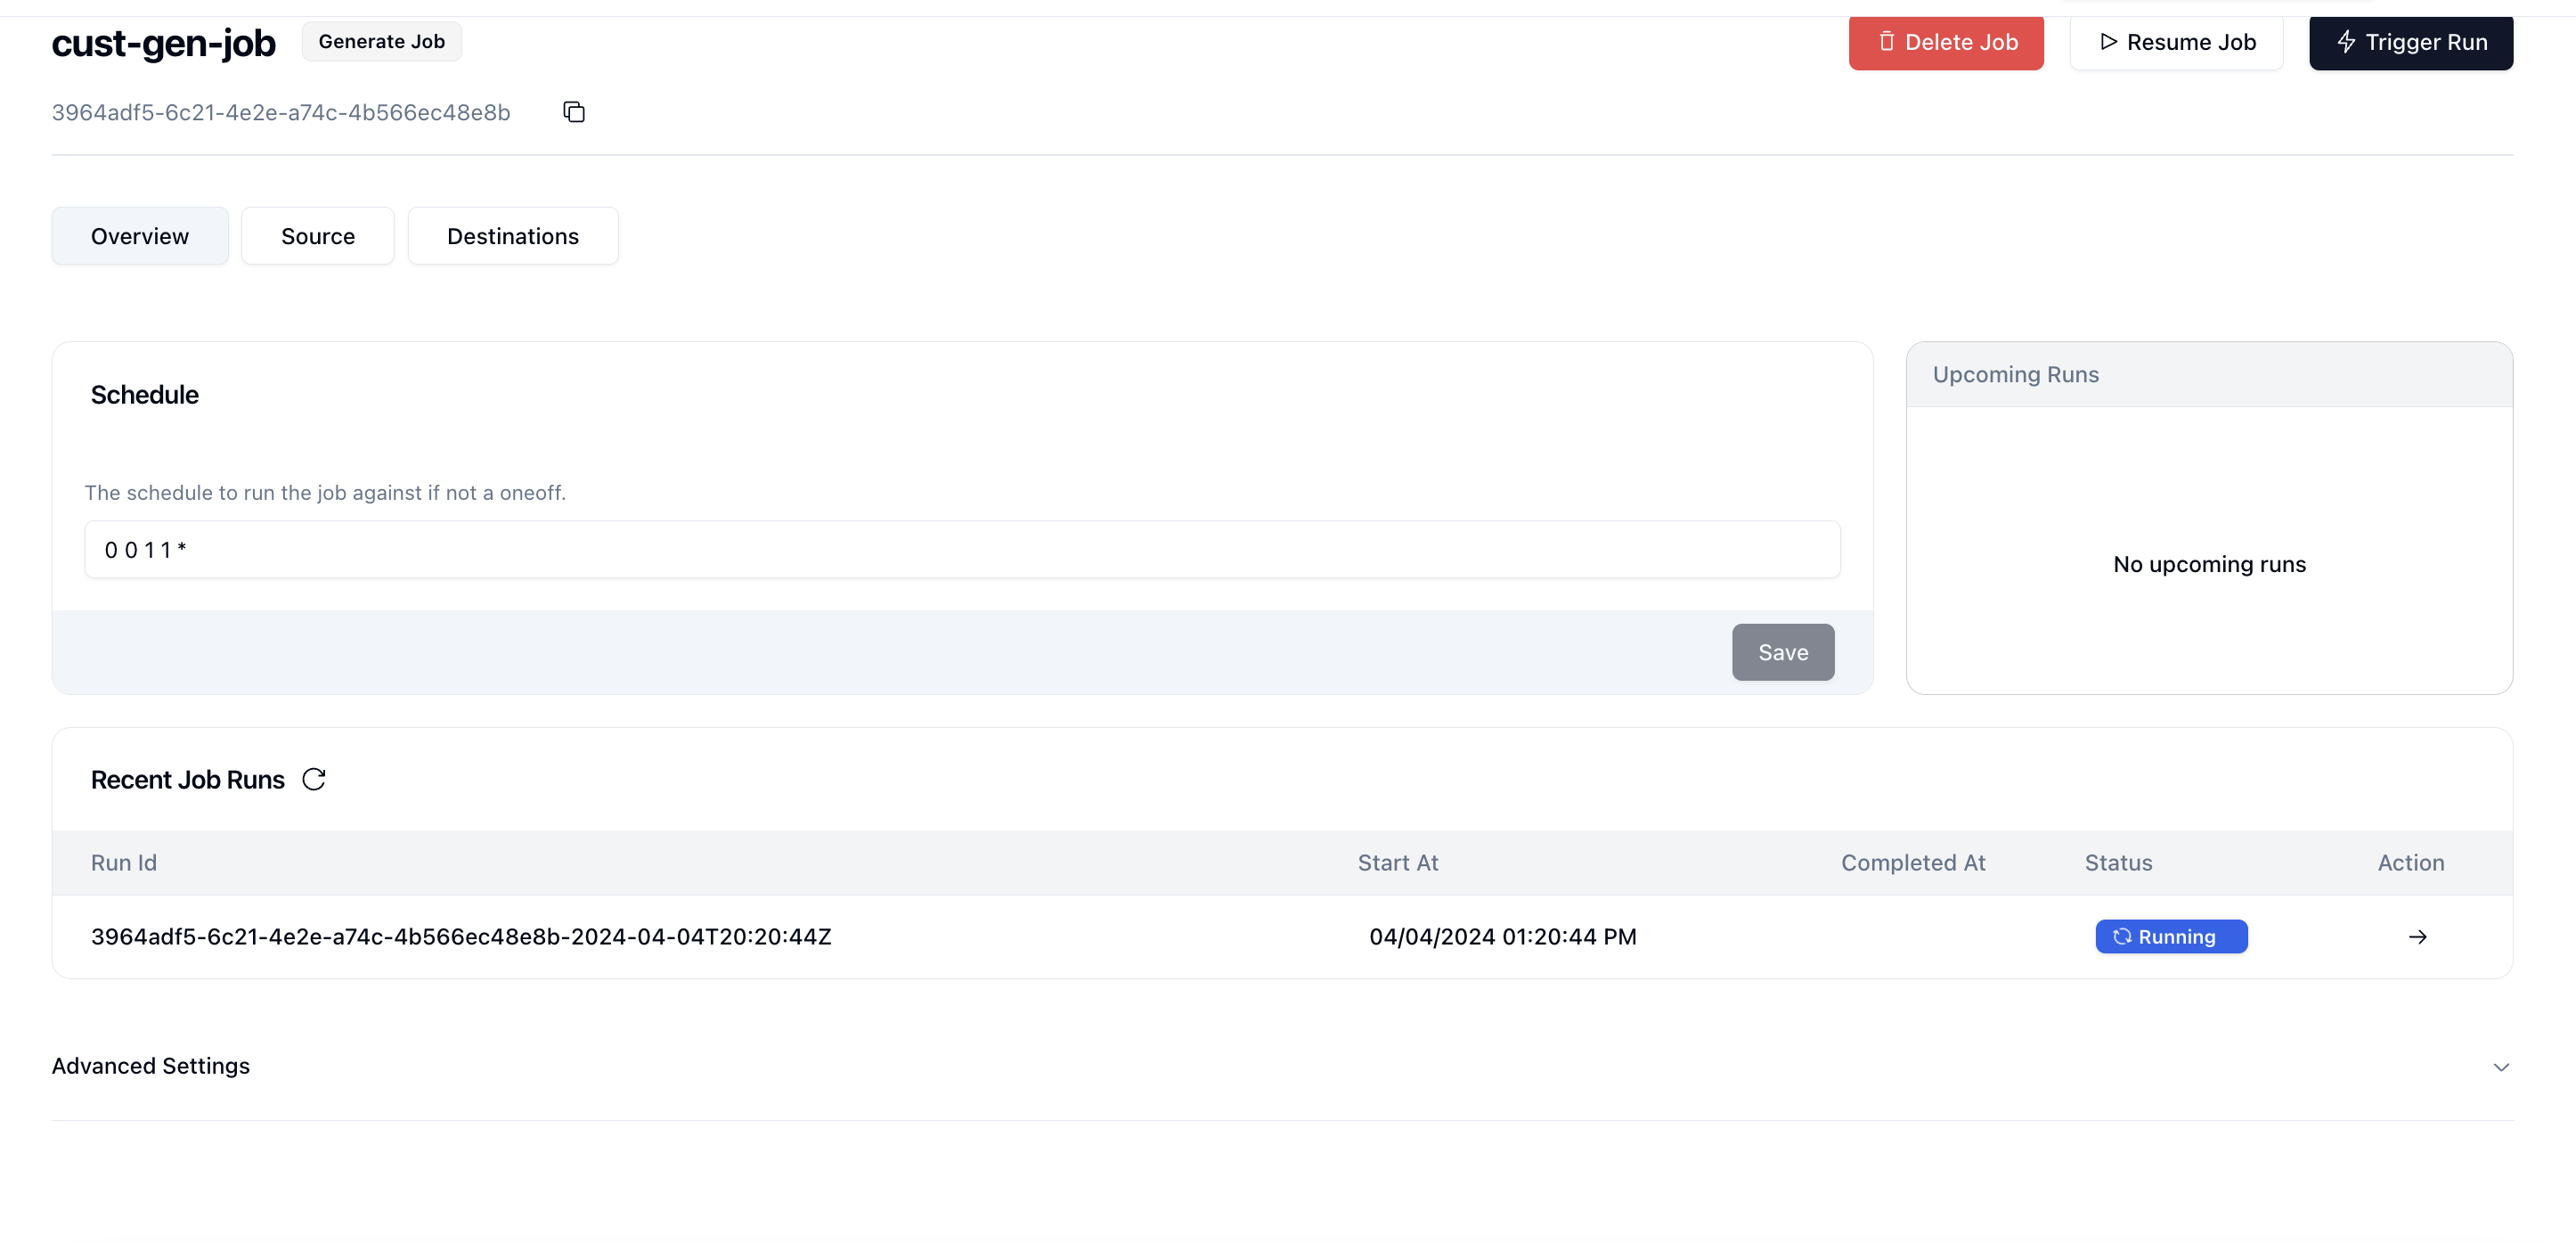Copy the job ID with the copy icon
The image size is (2576, 1243).
click(574, 112)
